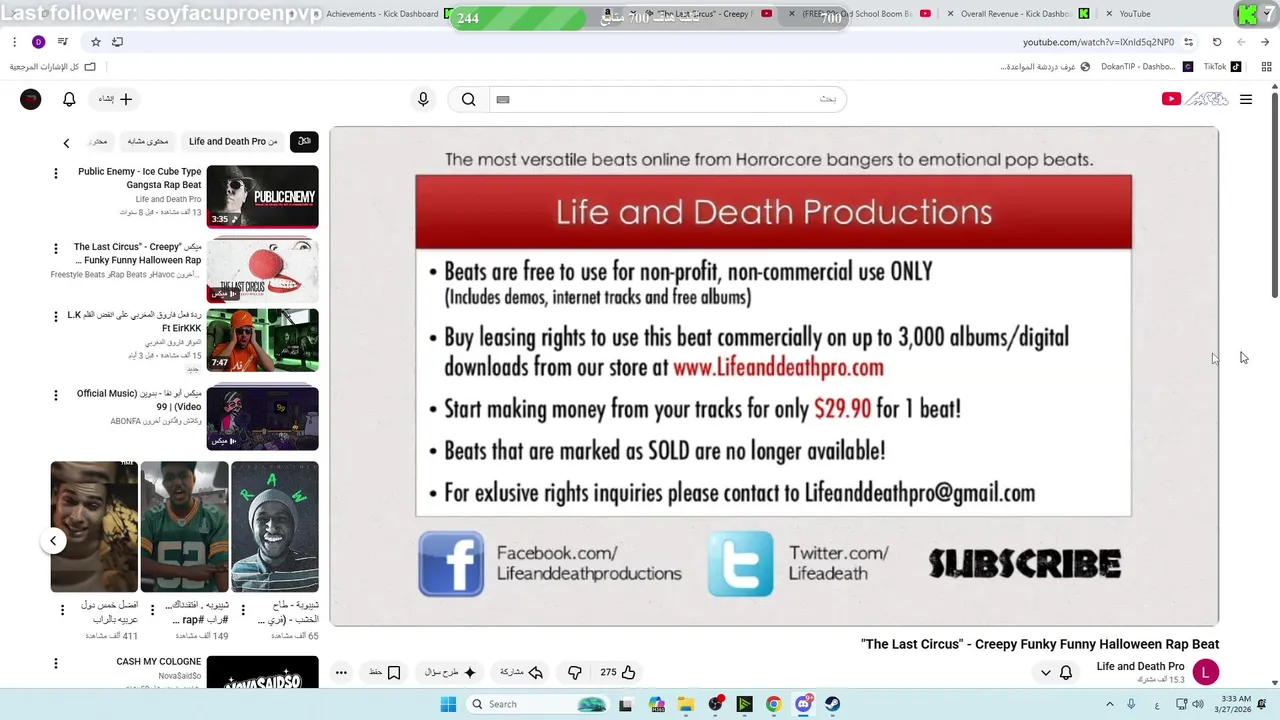Open The Last Circus mix thumbnail
The width and height of the screenshot is (1280, 720).
pyautogui.click(x=262, y=270)
